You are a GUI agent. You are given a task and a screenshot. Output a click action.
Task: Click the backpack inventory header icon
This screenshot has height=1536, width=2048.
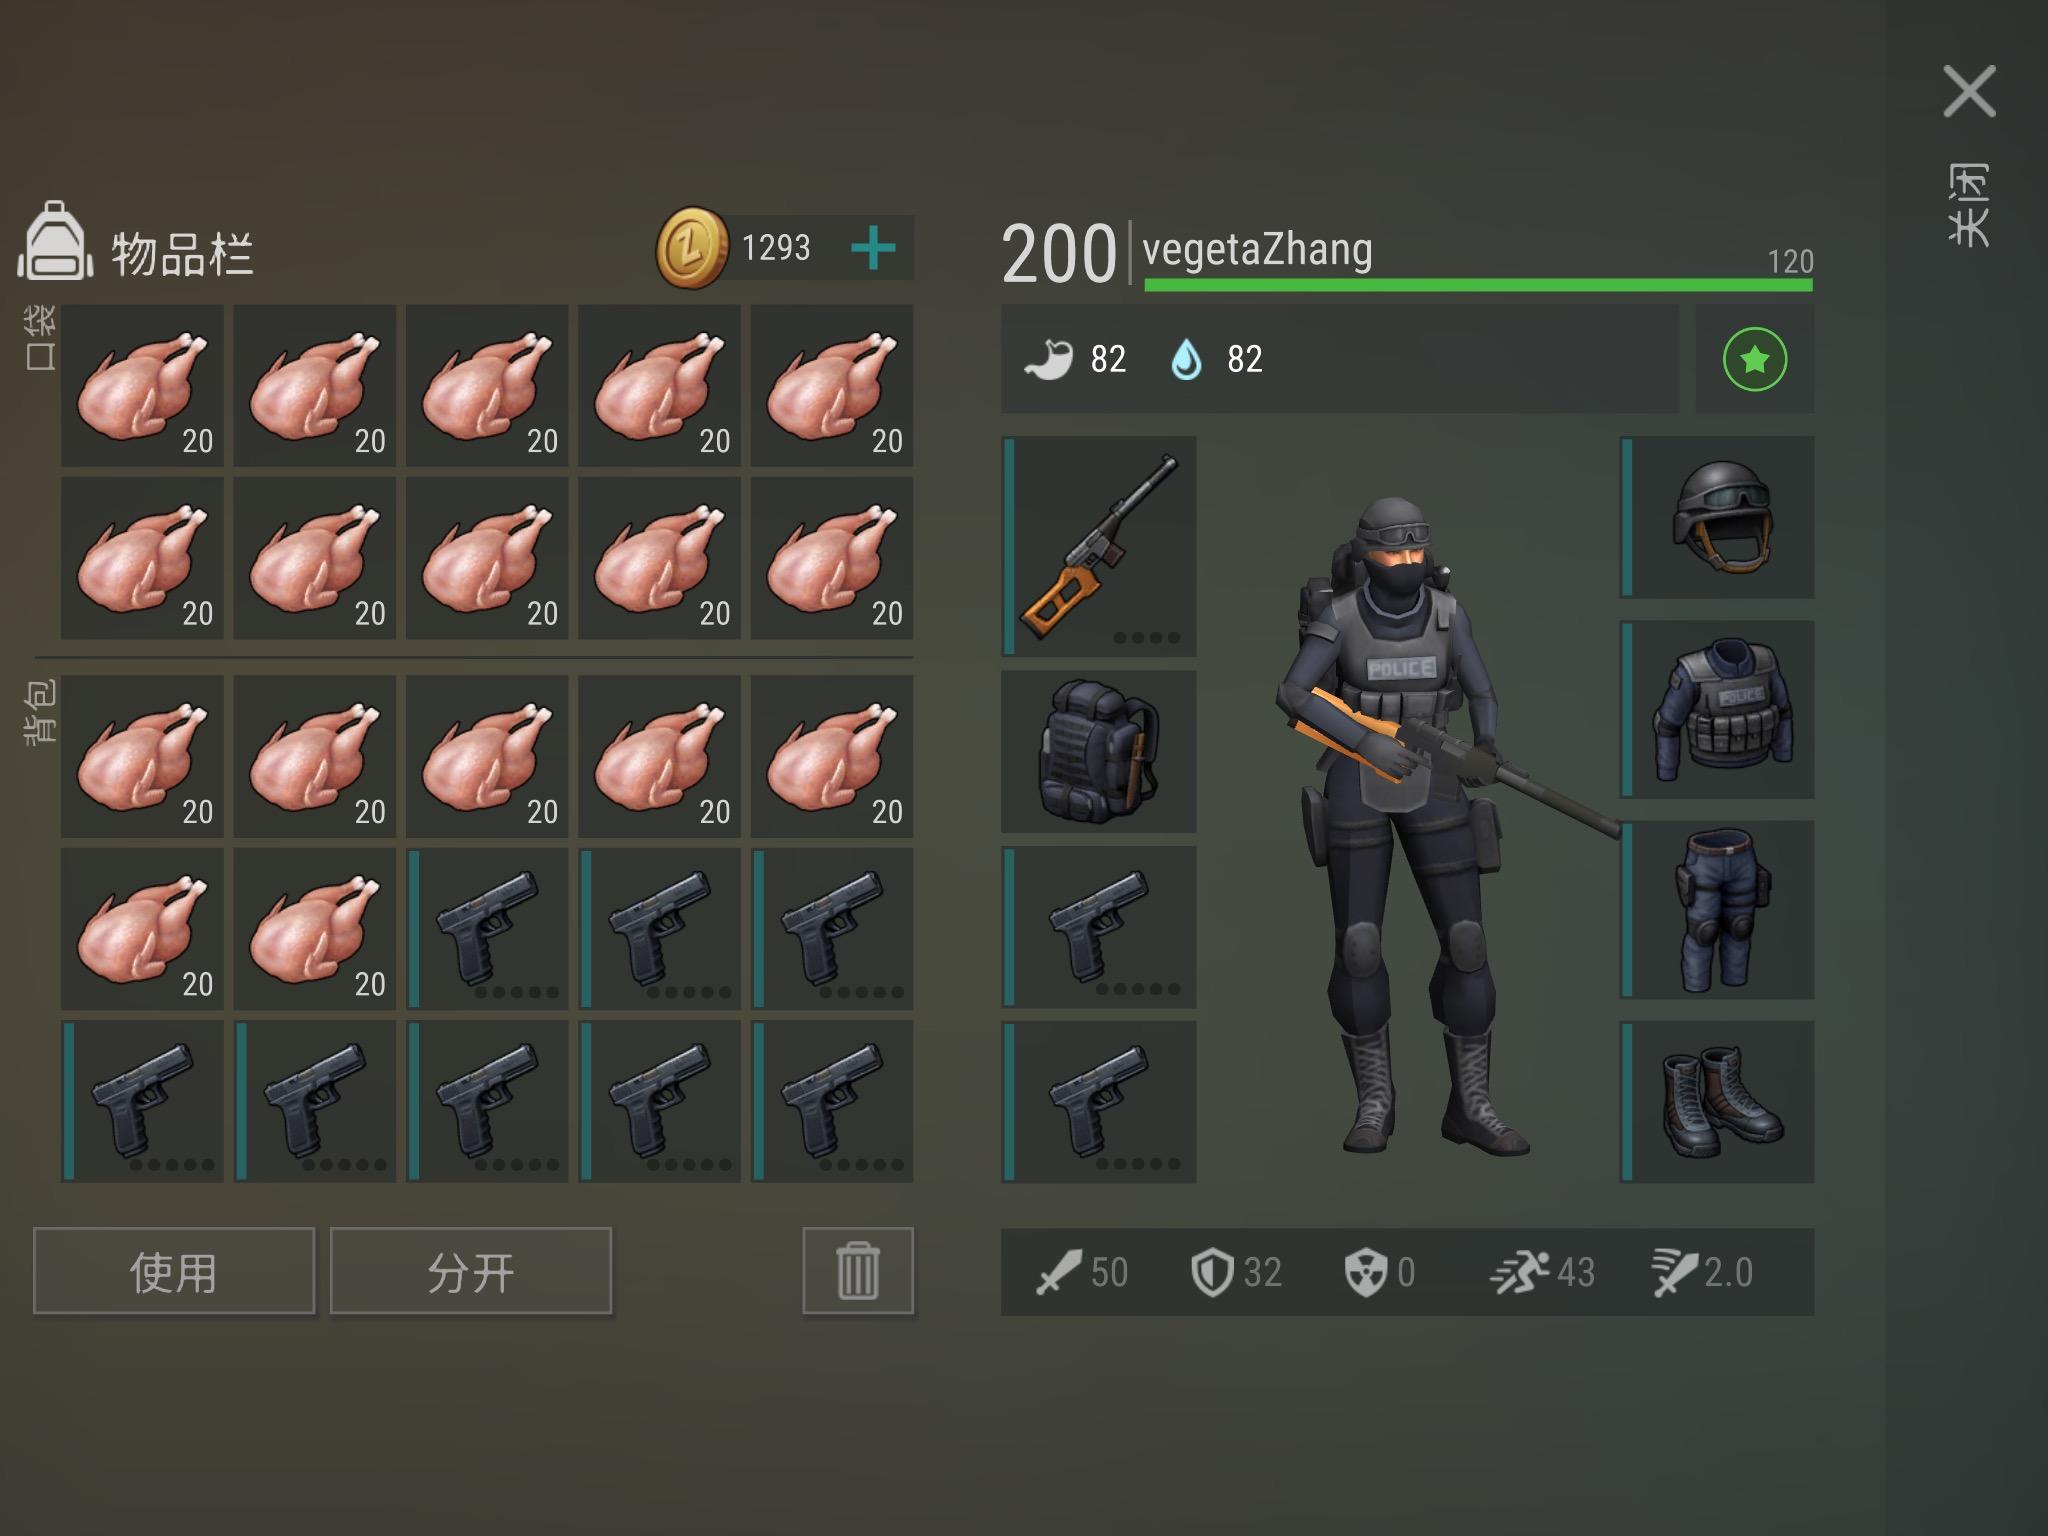pos(56,241)
